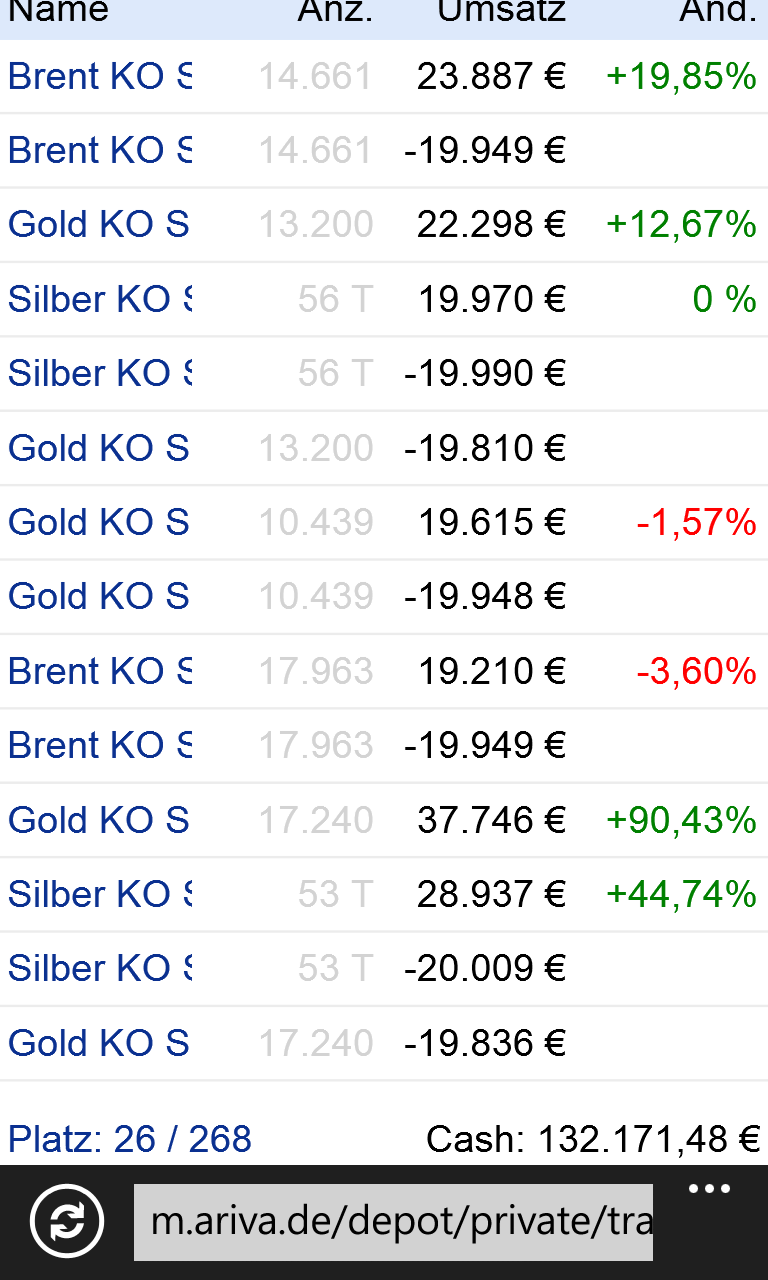Click the Umsatz column header
Screen dimensions: 768x1280
pyautogui.click(x=501, y=12)
